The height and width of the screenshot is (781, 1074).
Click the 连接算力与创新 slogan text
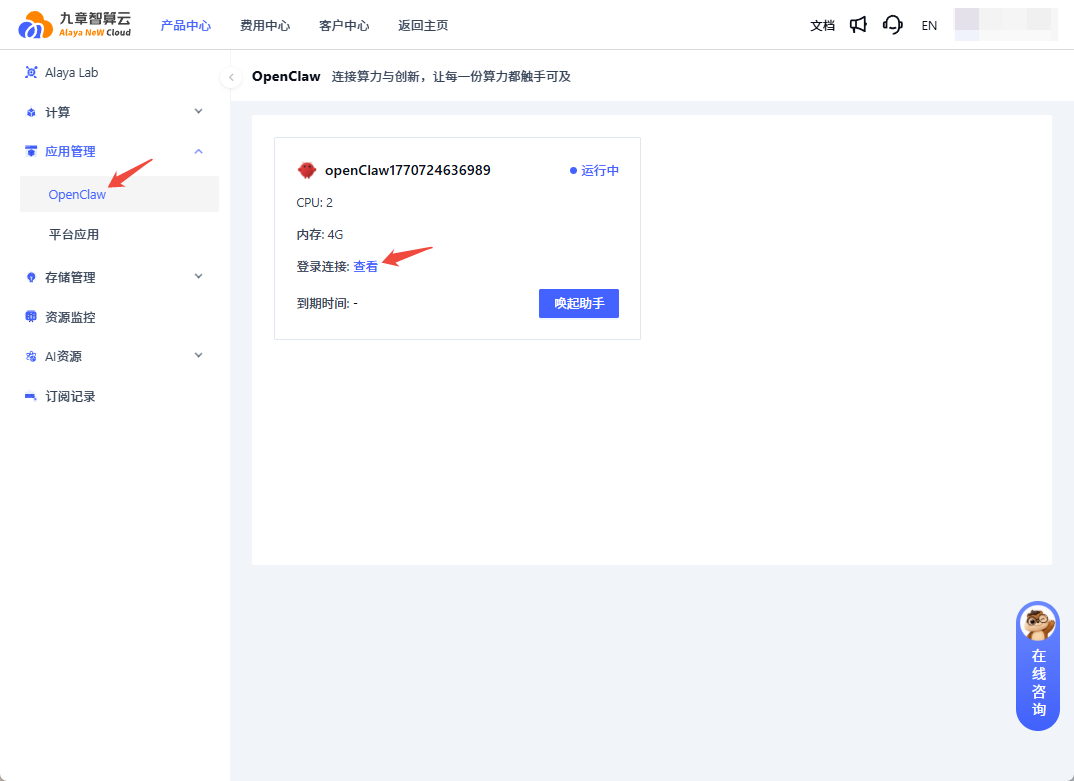click(451, 77)
